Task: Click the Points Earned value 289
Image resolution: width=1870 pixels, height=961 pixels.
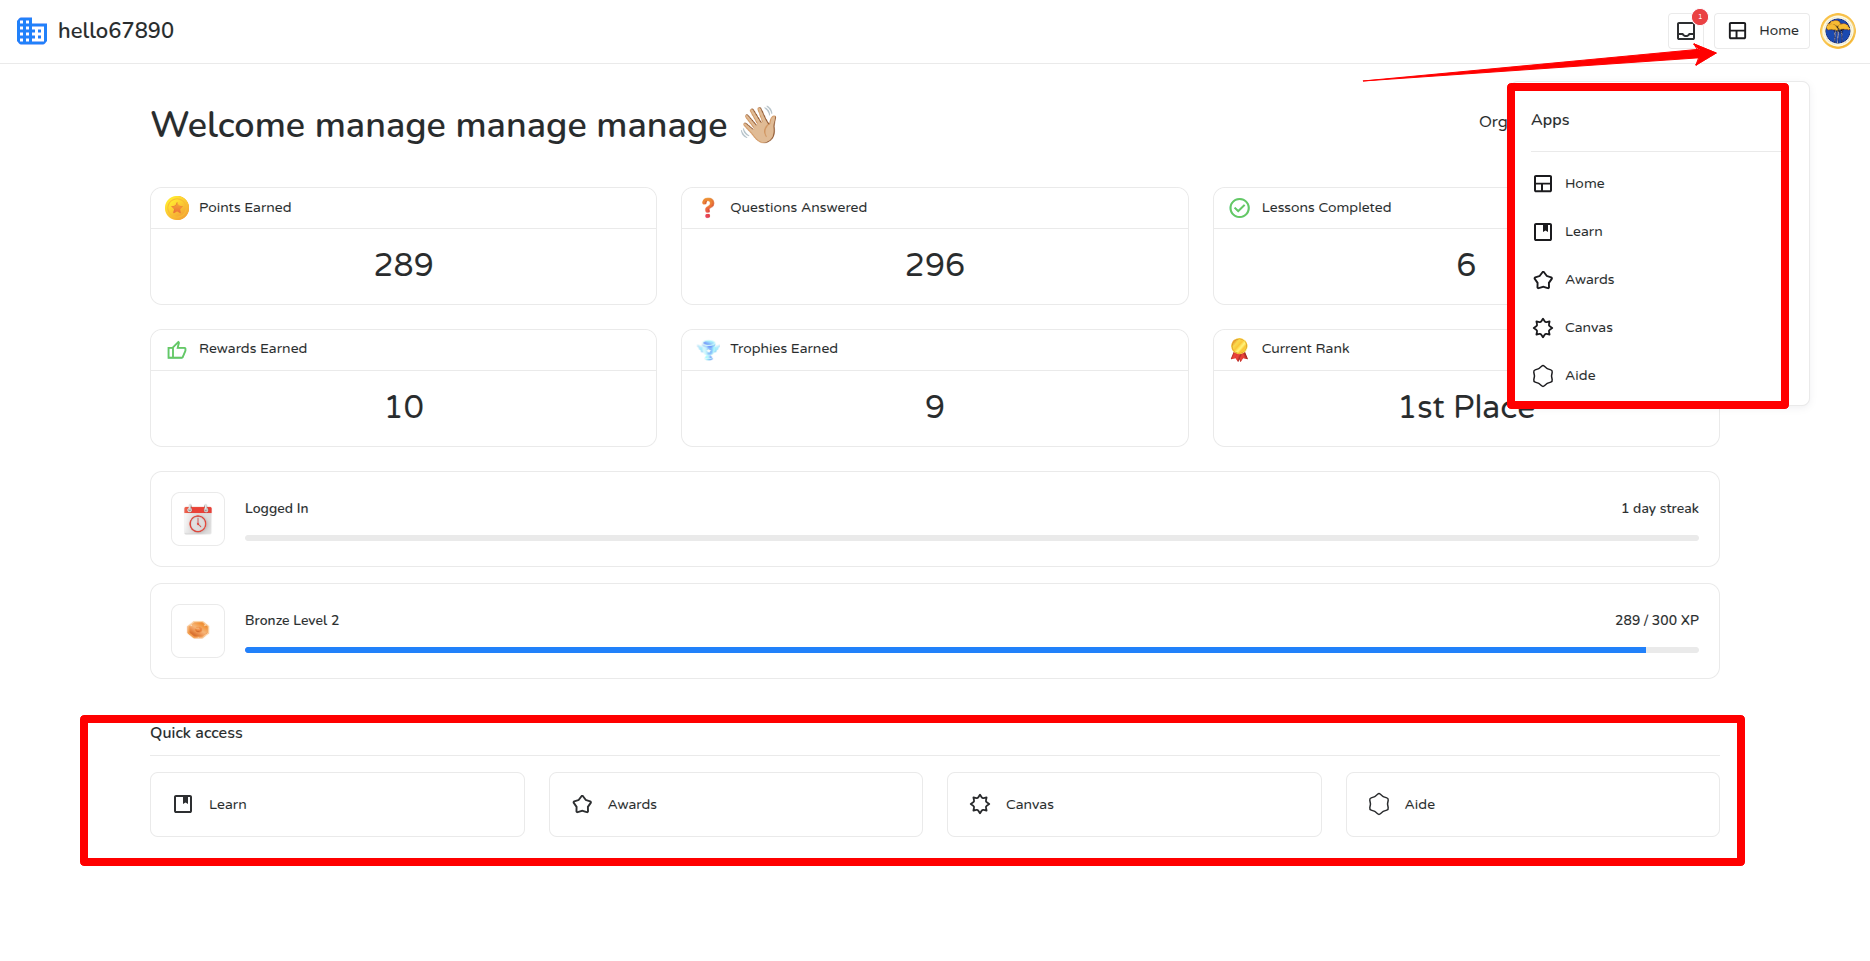Action: 403,265
